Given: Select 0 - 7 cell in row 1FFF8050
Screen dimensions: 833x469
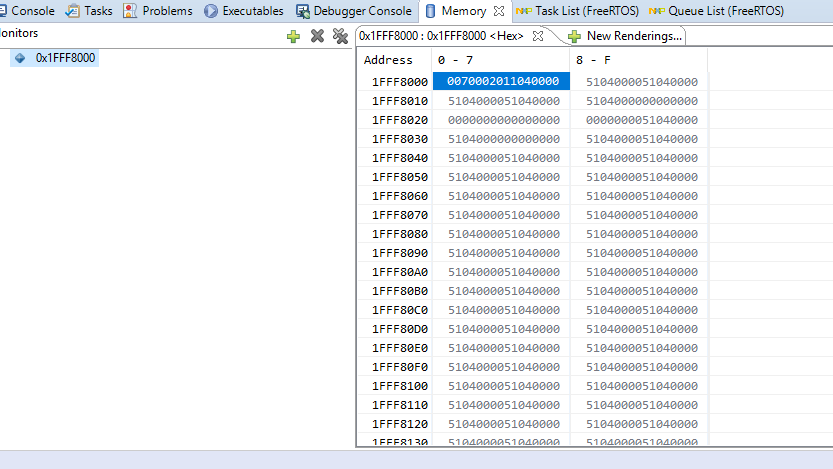Looking at the screenshot, I should coord(503,177).
